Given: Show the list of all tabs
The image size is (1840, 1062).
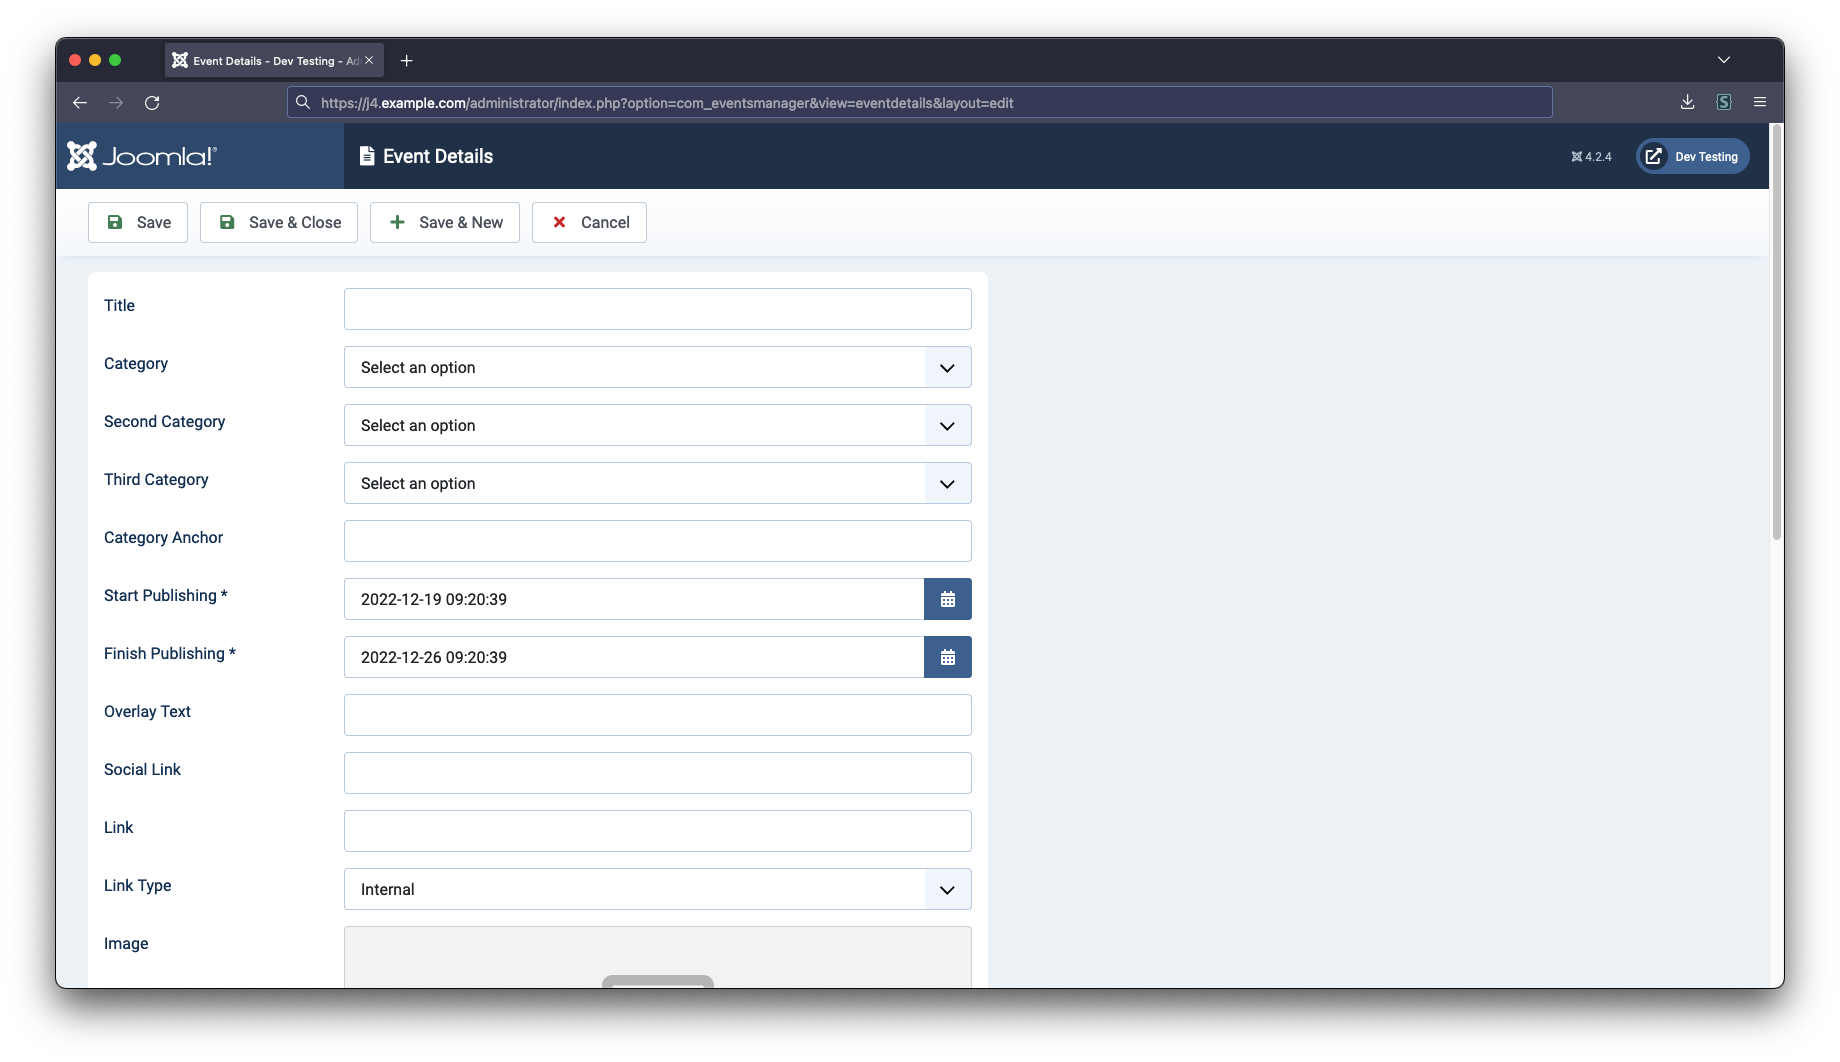Looking at the screenshot, I should (1724, 60).
